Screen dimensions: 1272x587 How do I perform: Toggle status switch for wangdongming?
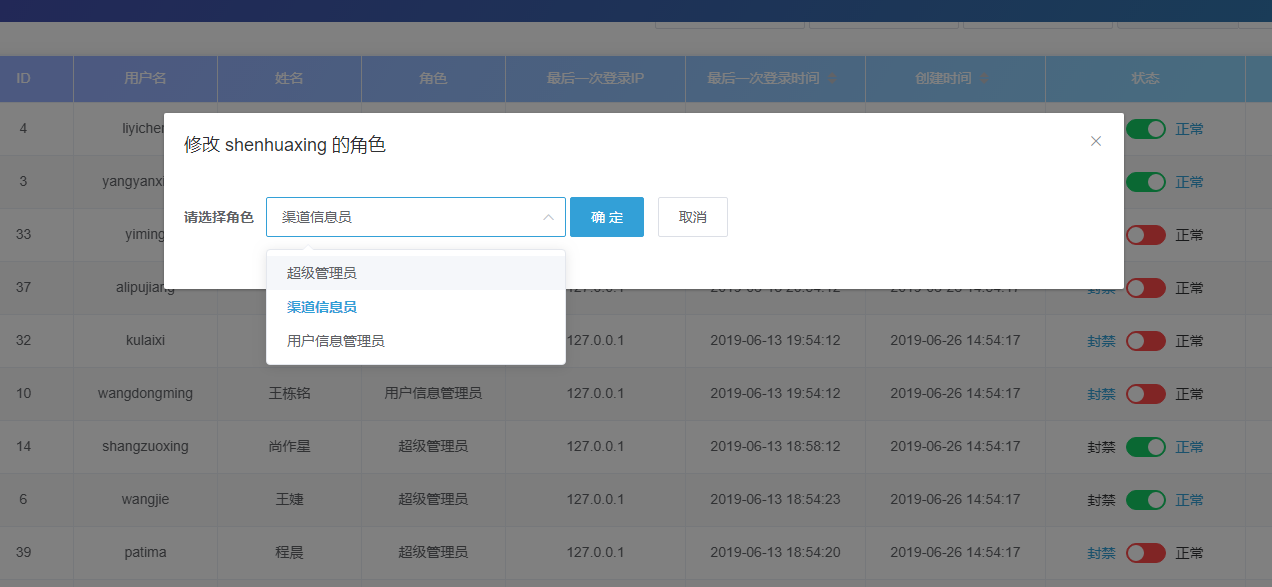coord(1145,394)
